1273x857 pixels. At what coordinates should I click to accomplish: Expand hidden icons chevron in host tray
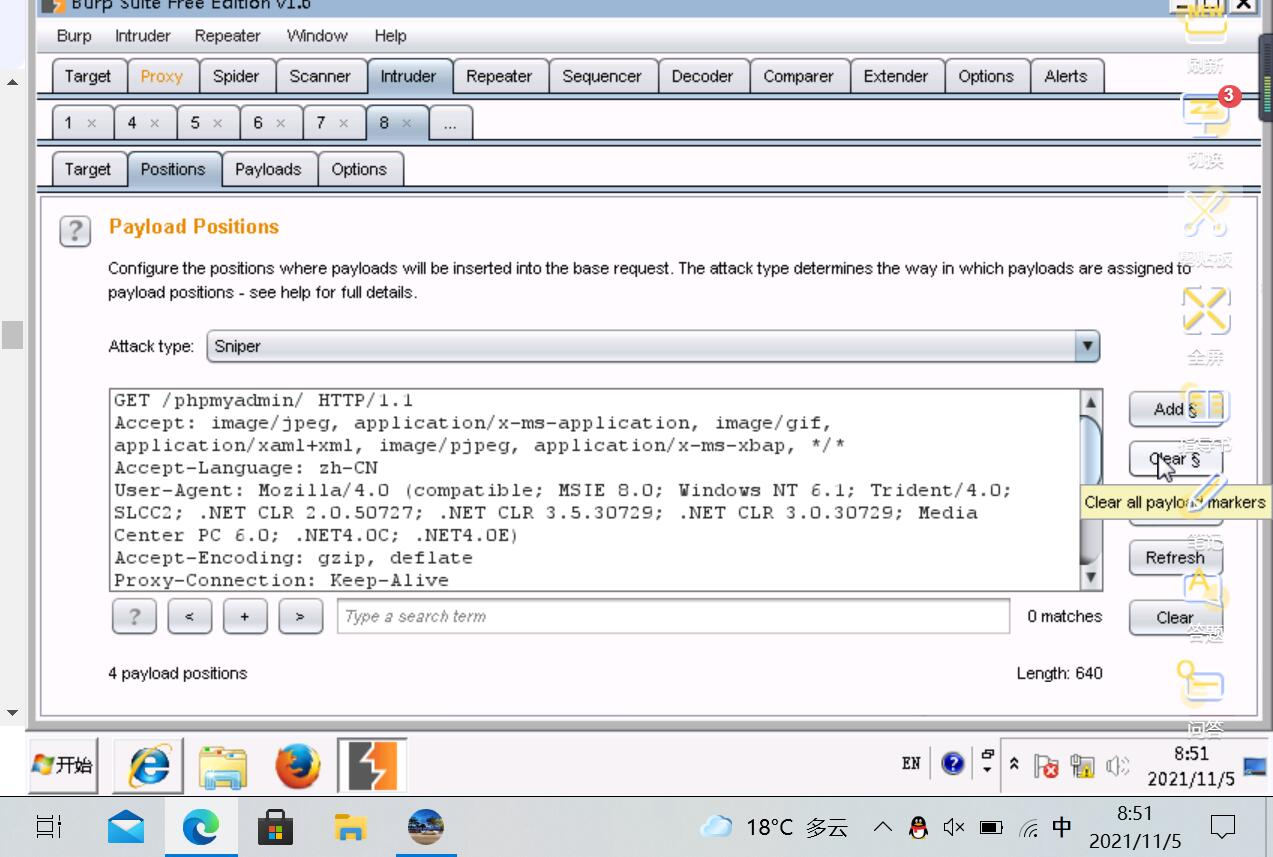click(x=883, y=827)
